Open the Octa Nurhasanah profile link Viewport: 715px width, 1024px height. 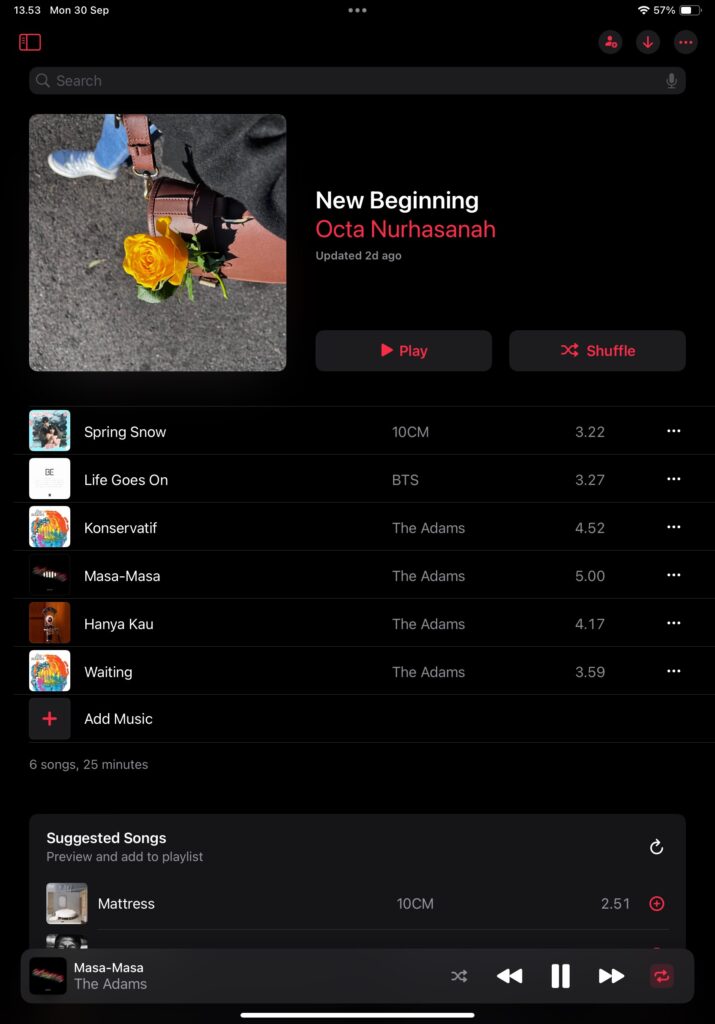pyautogui.click(x=405, y=229)
